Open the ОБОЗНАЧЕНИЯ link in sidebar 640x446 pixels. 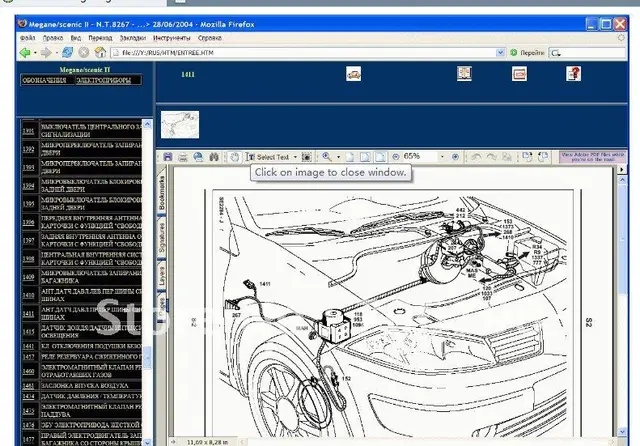[x=44, y=80]
